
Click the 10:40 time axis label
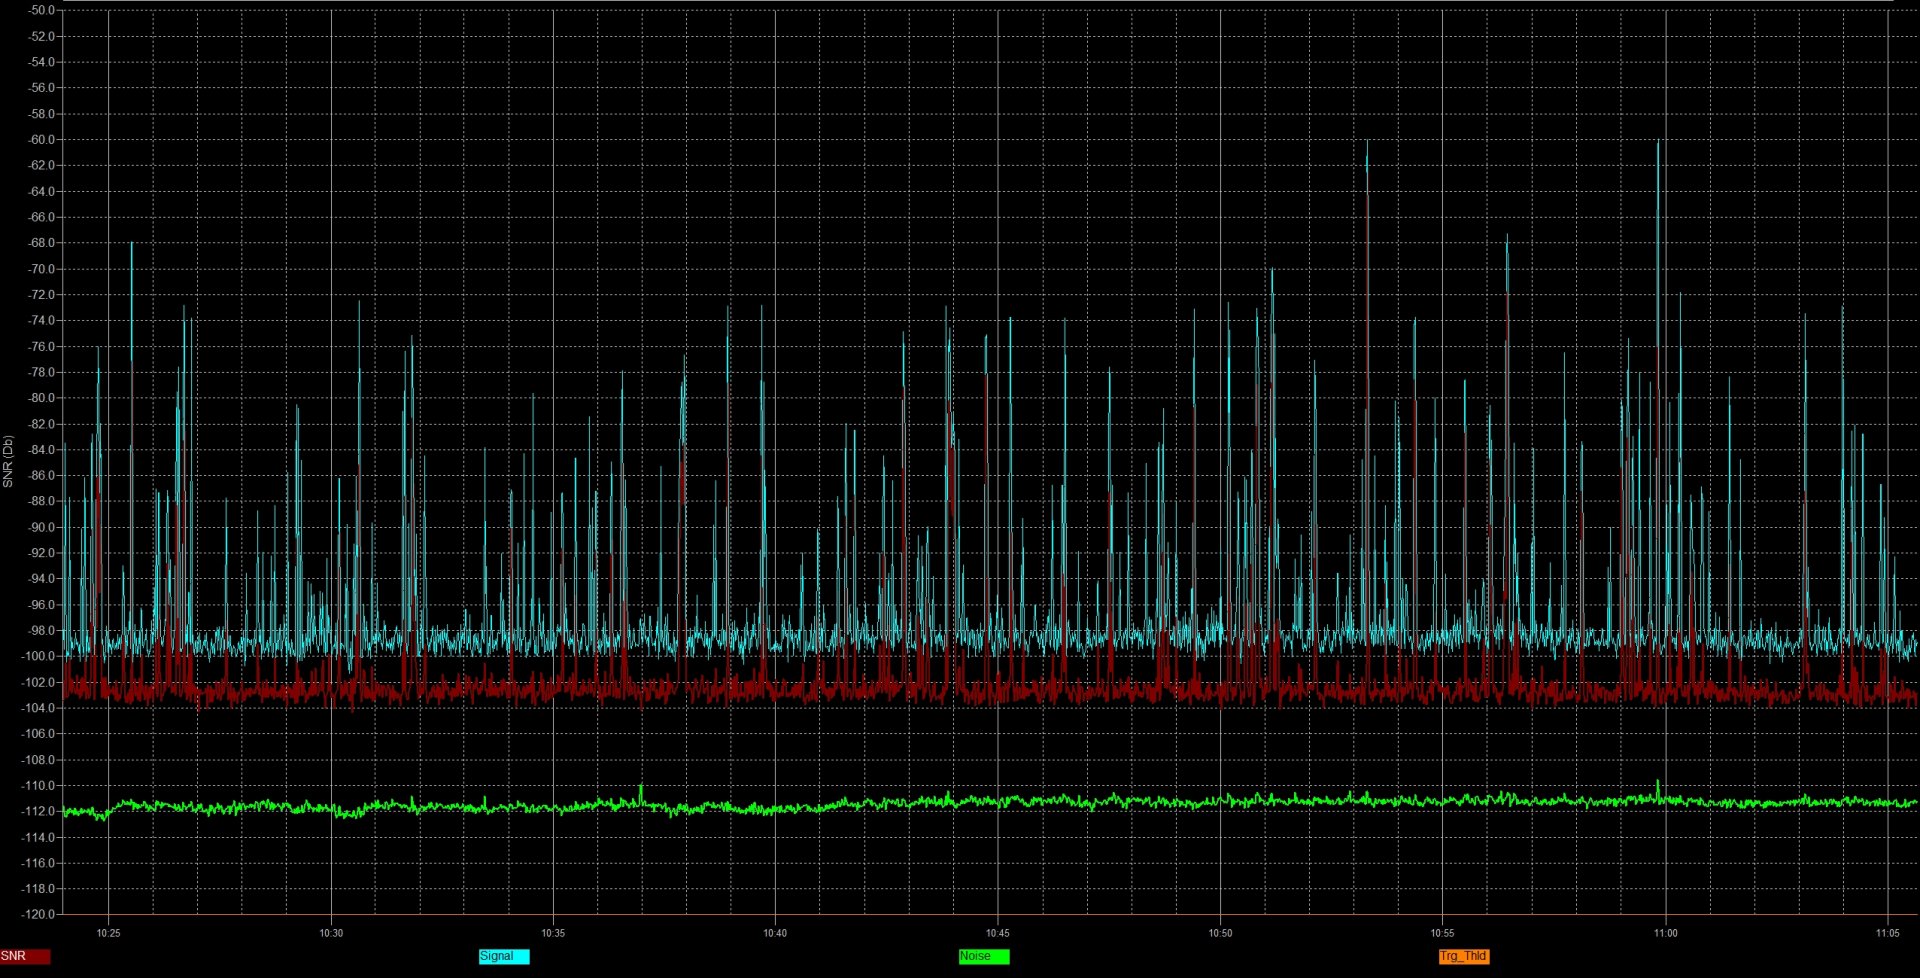775,933
